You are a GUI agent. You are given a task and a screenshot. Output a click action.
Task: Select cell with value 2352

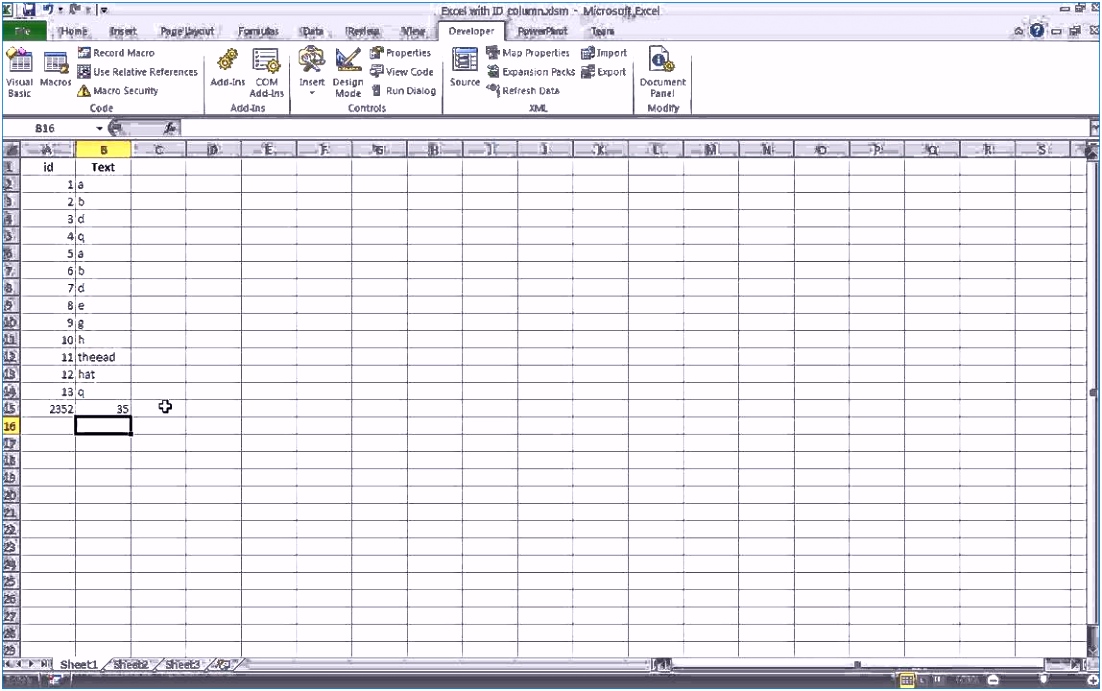coord(48,409)
